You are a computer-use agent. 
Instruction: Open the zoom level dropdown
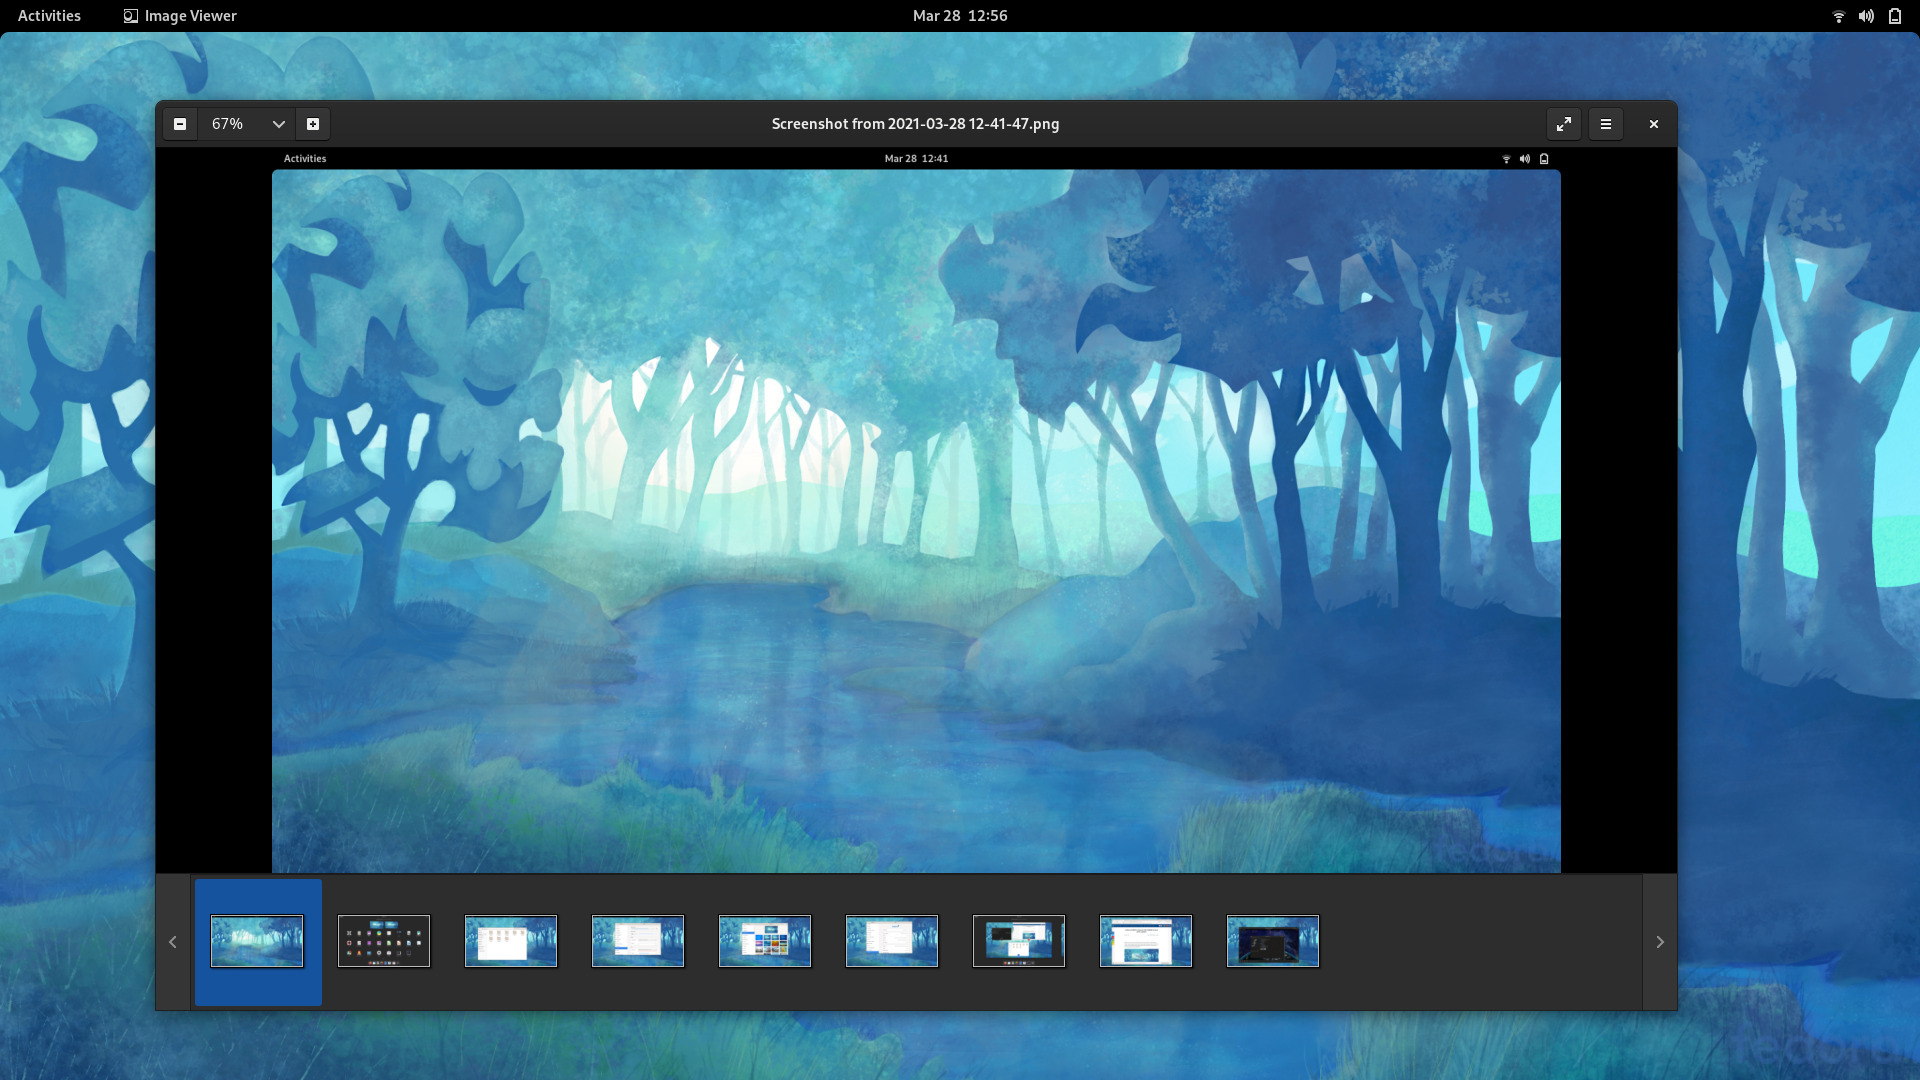(278, 124)
